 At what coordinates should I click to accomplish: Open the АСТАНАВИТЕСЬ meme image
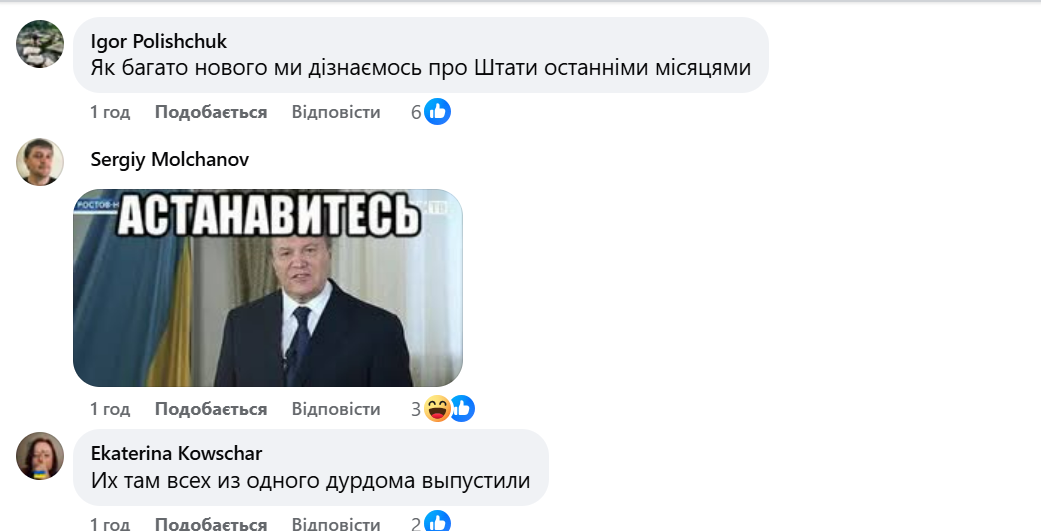coord(268,288)
